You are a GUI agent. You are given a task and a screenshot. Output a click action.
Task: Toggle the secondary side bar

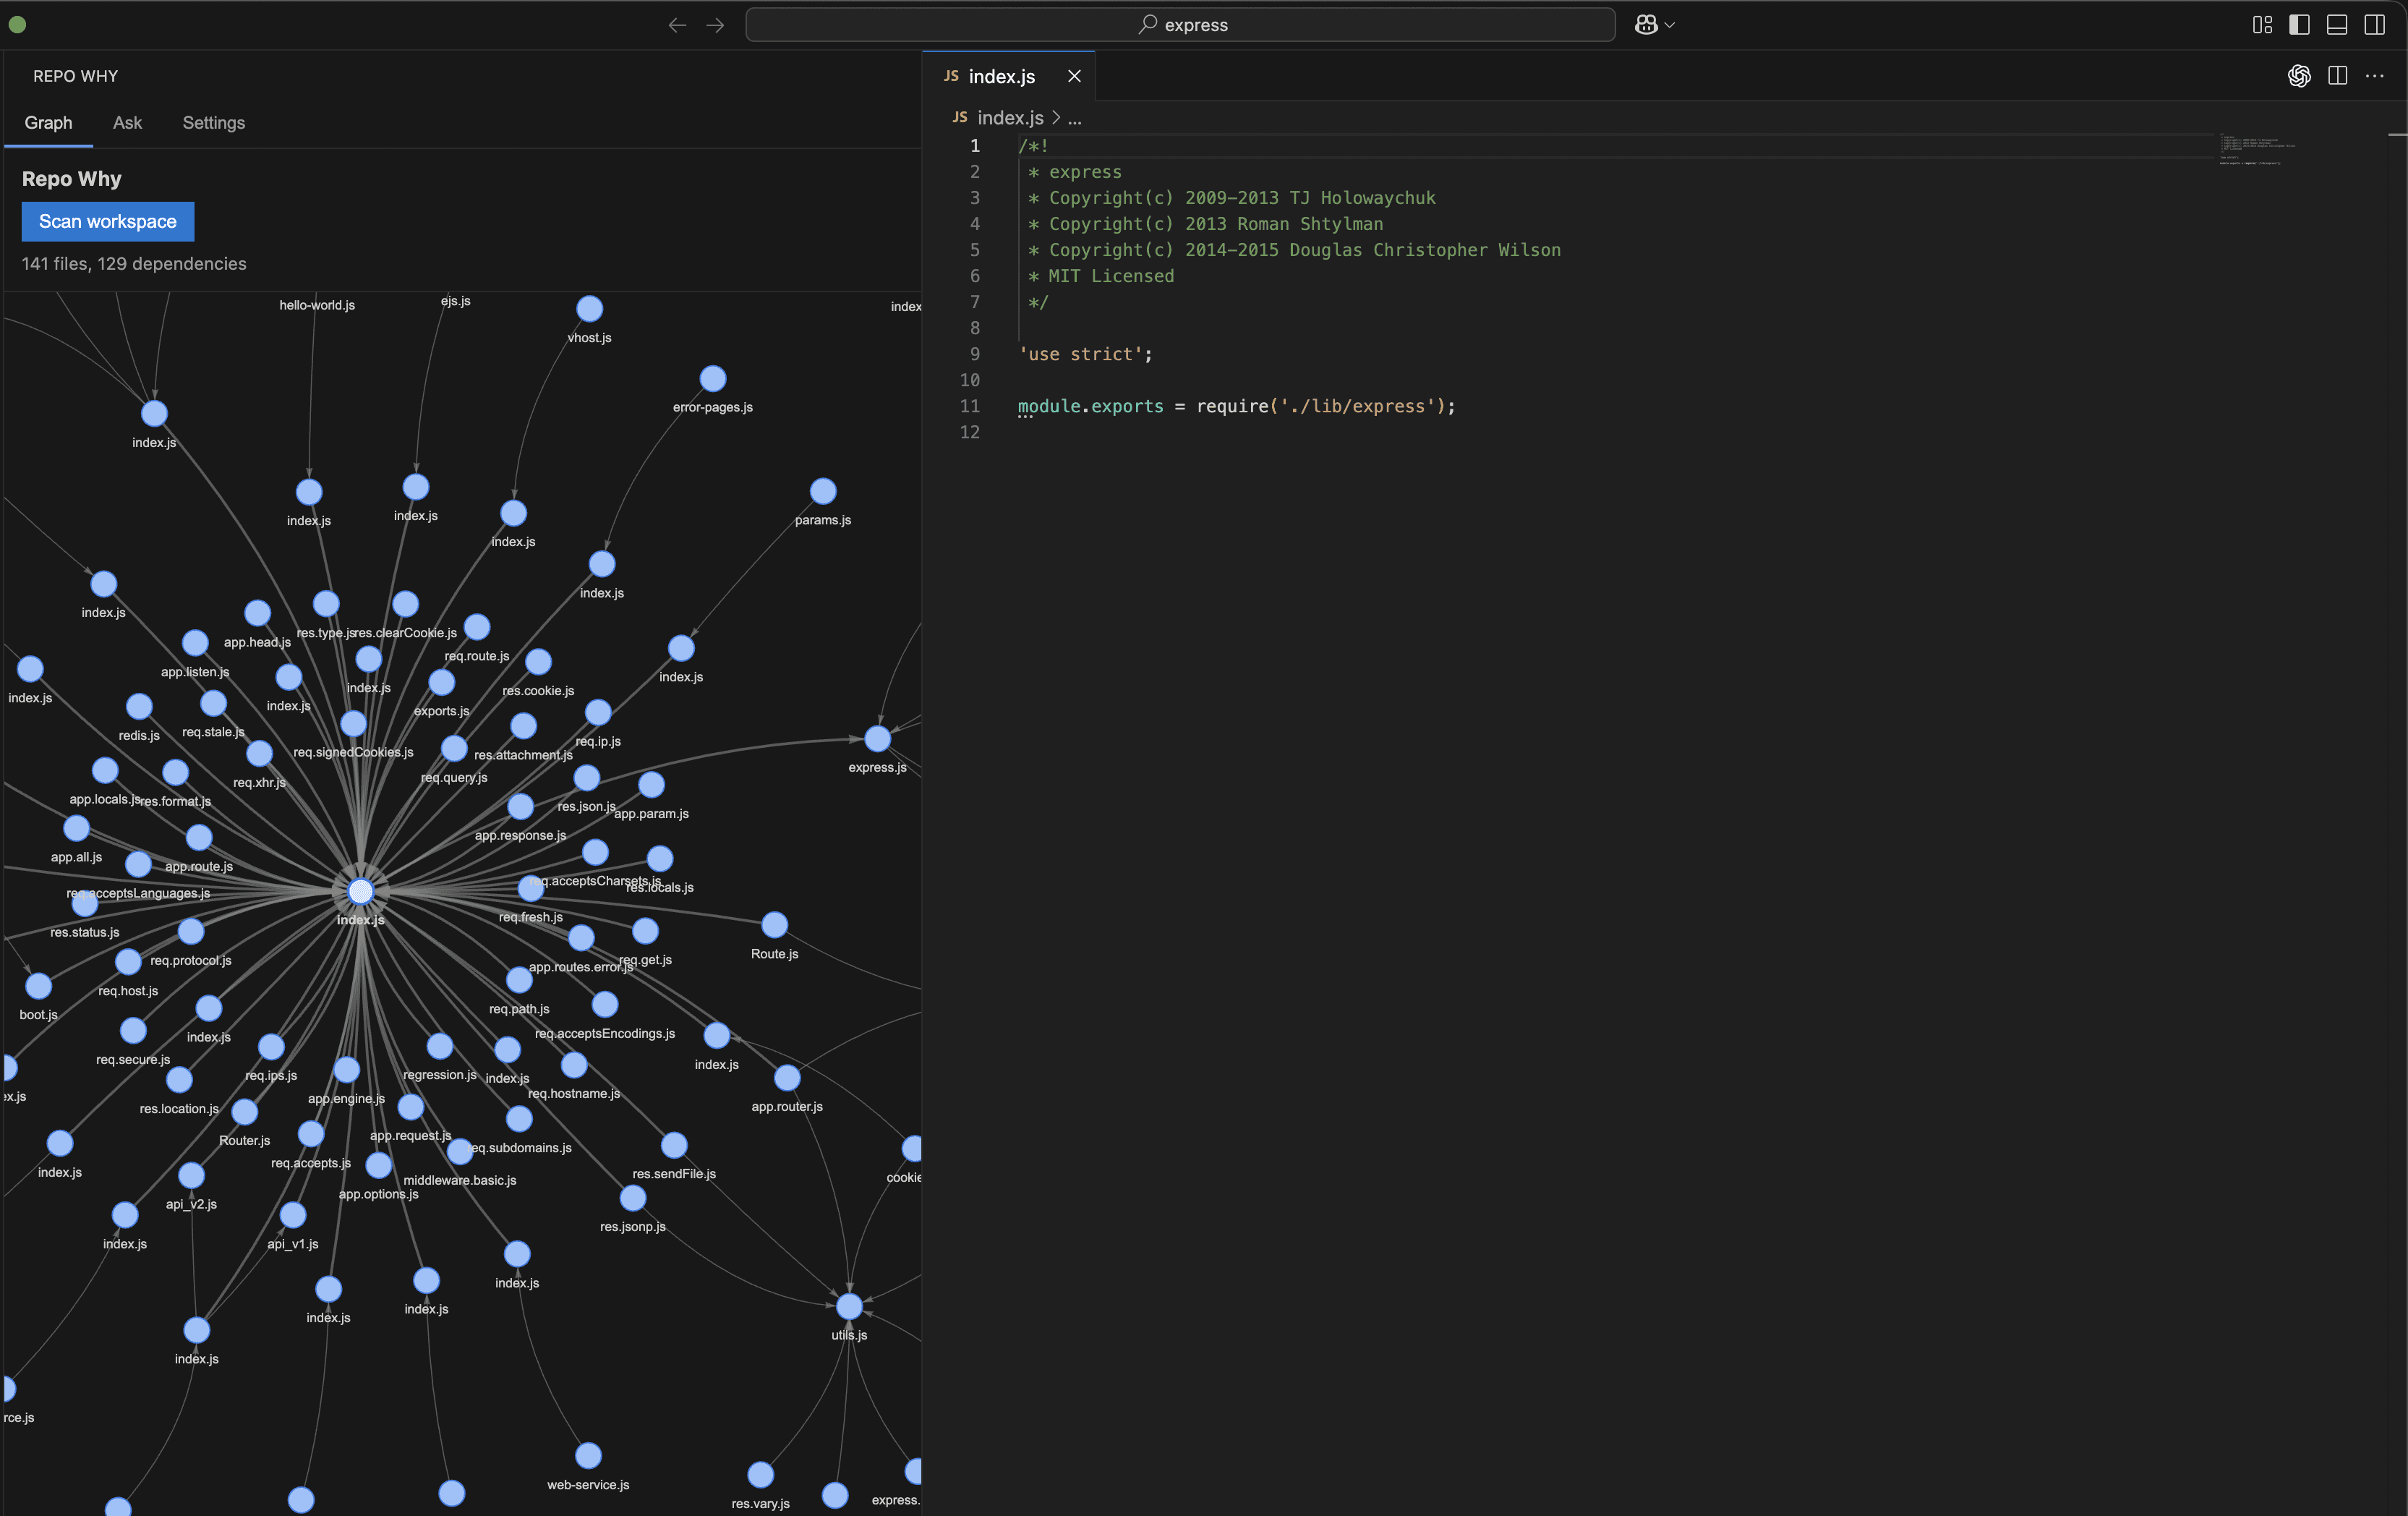click(2374, 25)
